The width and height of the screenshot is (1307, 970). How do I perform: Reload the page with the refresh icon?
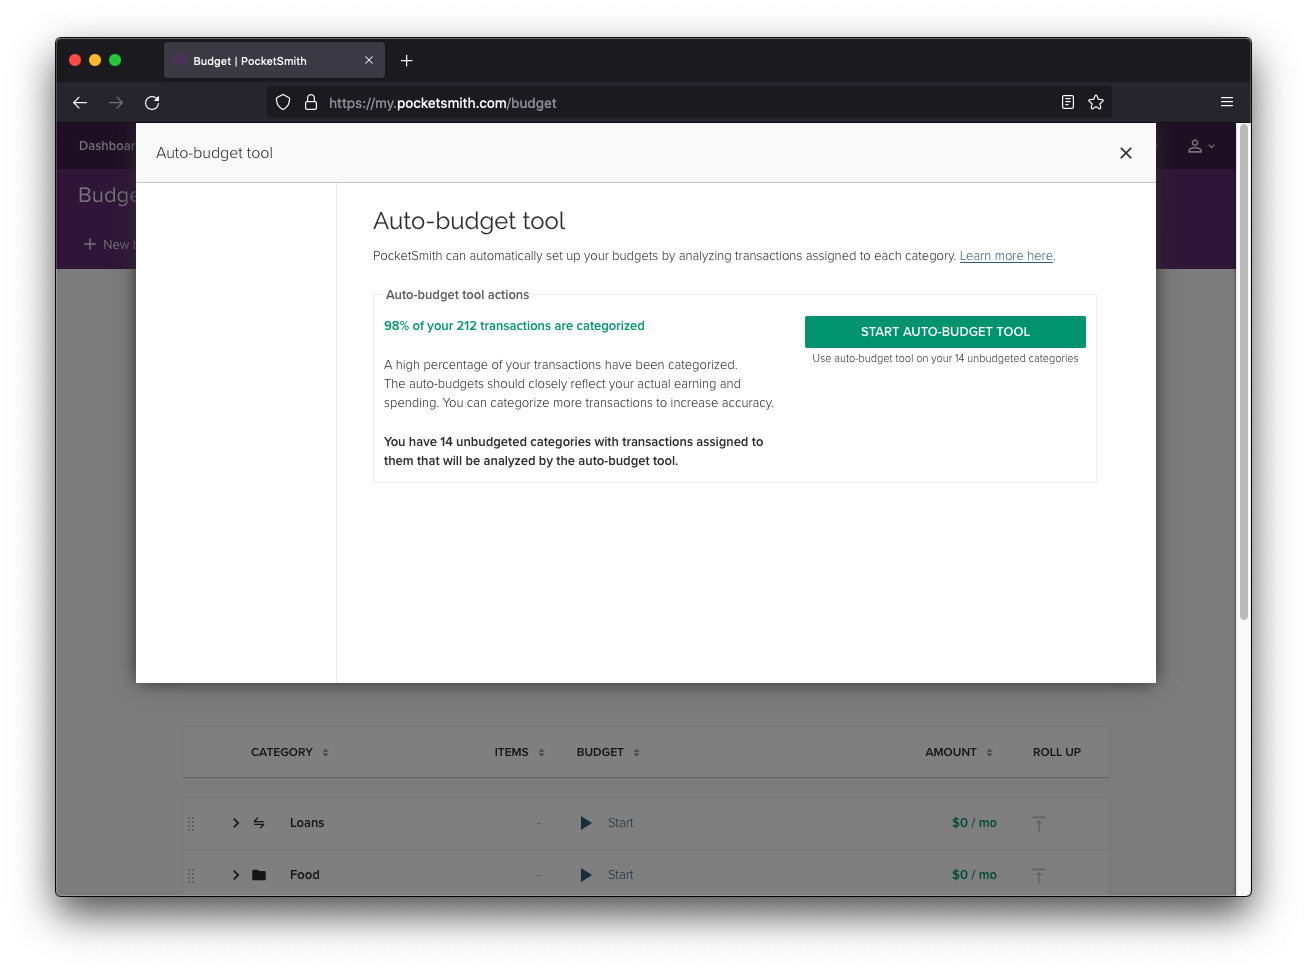coord(152,101)
